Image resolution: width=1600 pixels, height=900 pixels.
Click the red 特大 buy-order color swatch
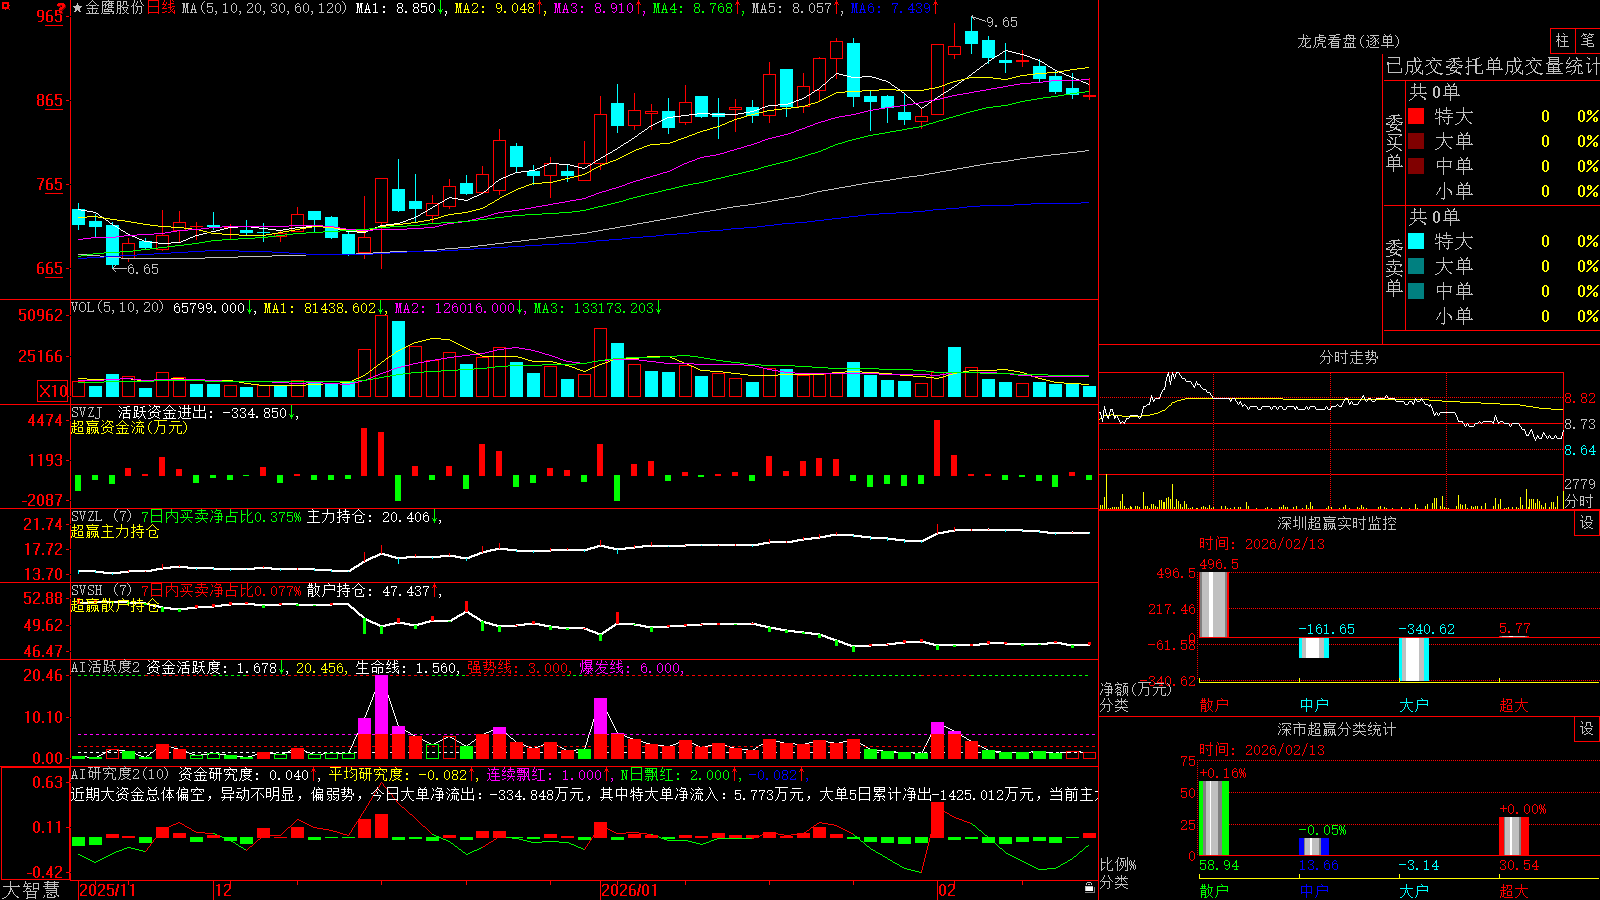click(1416, 116)
